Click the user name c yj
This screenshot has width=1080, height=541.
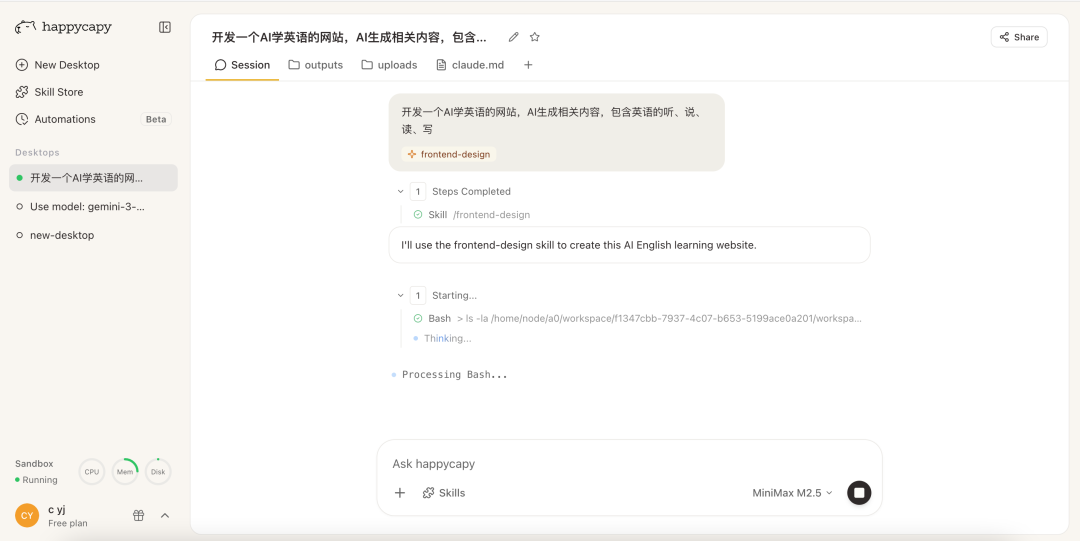(56, 509)
